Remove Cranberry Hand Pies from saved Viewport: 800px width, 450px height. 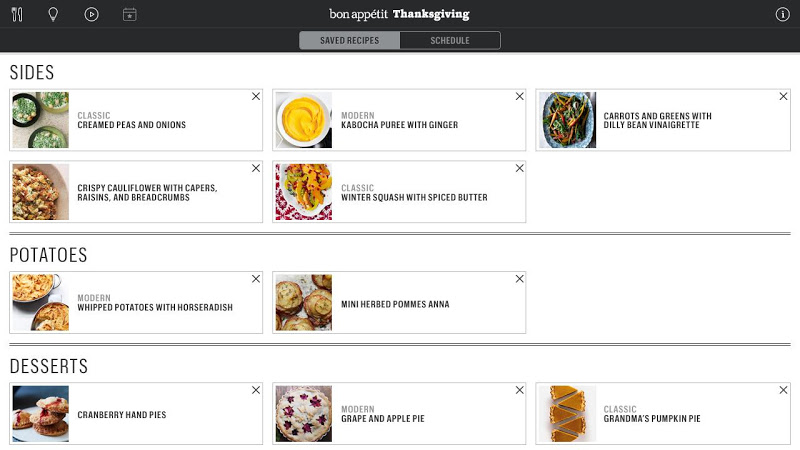pos(255,390)
